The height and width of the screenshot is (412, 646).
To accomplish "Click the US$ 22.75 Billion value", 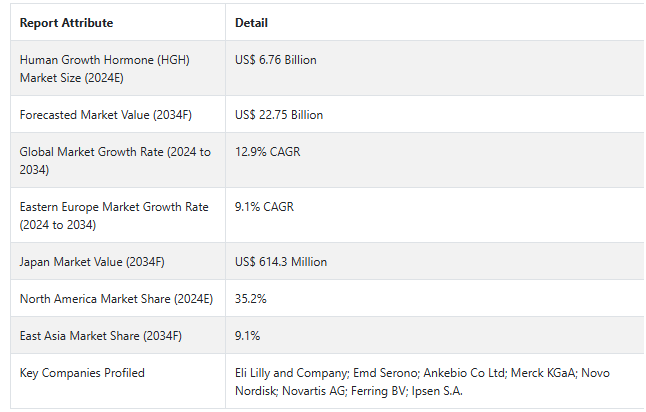I will click(x=279, y=115).
